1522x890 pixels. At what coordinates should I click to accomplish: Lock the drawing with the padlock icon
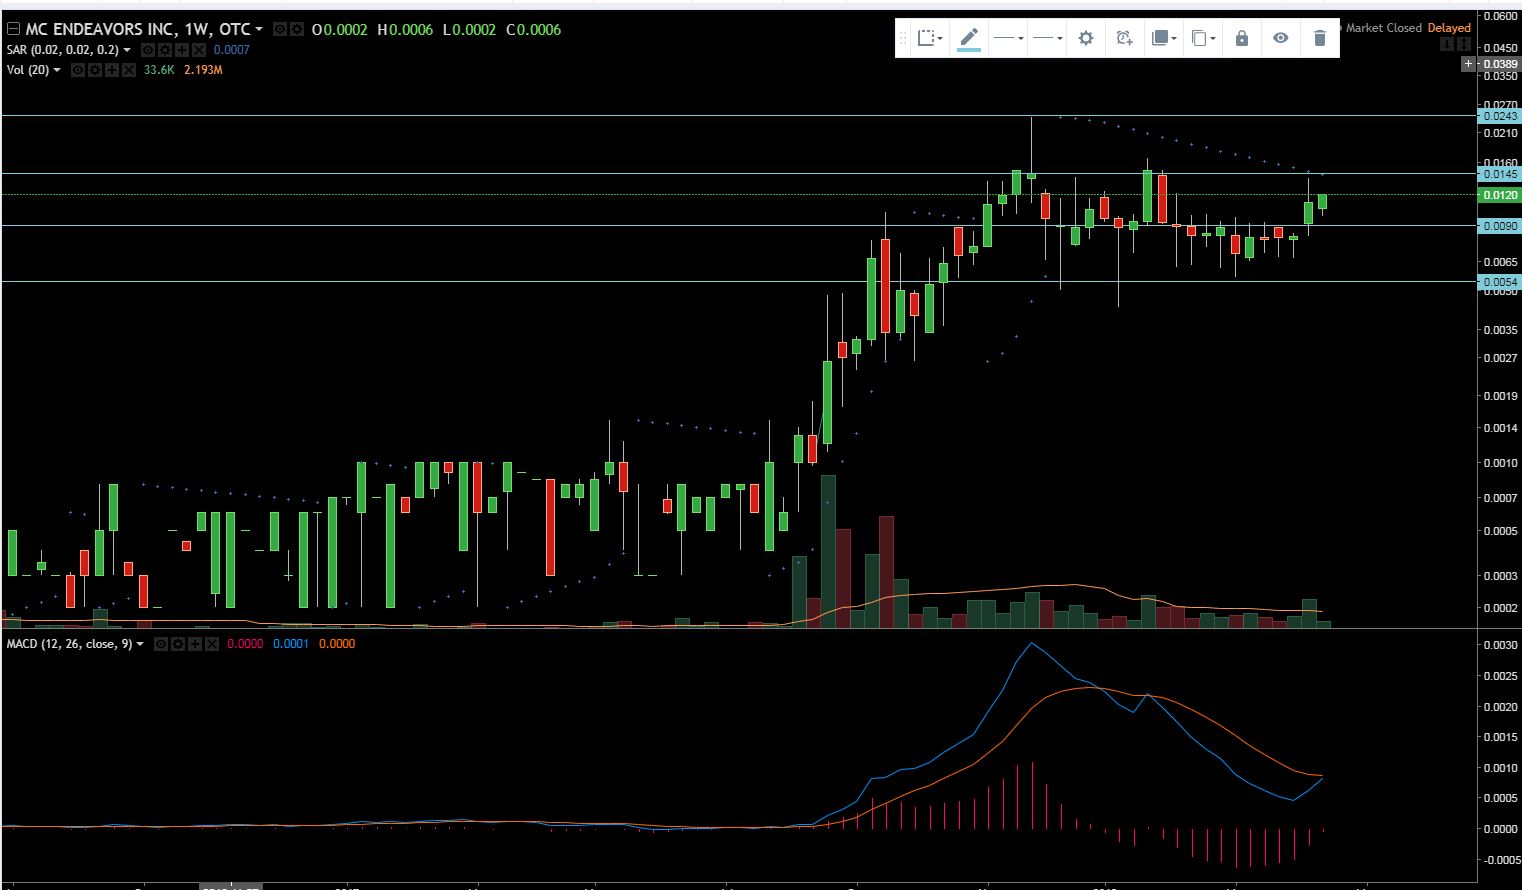[1241, 38]
